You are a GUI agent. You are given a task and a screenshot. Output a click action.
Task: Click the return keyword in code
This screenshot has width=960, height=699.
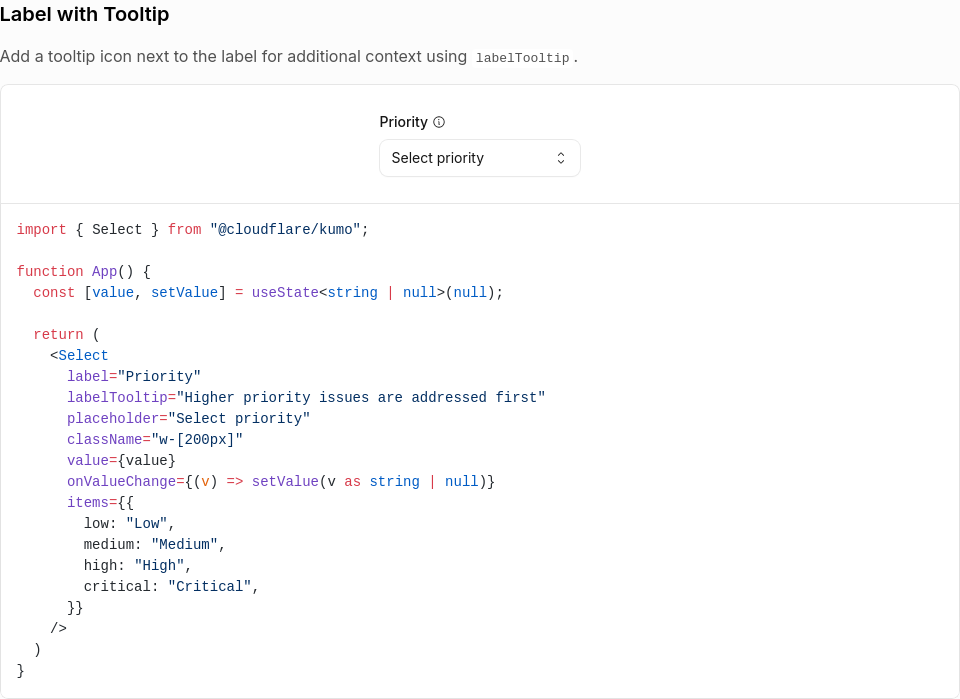point(58,334)
